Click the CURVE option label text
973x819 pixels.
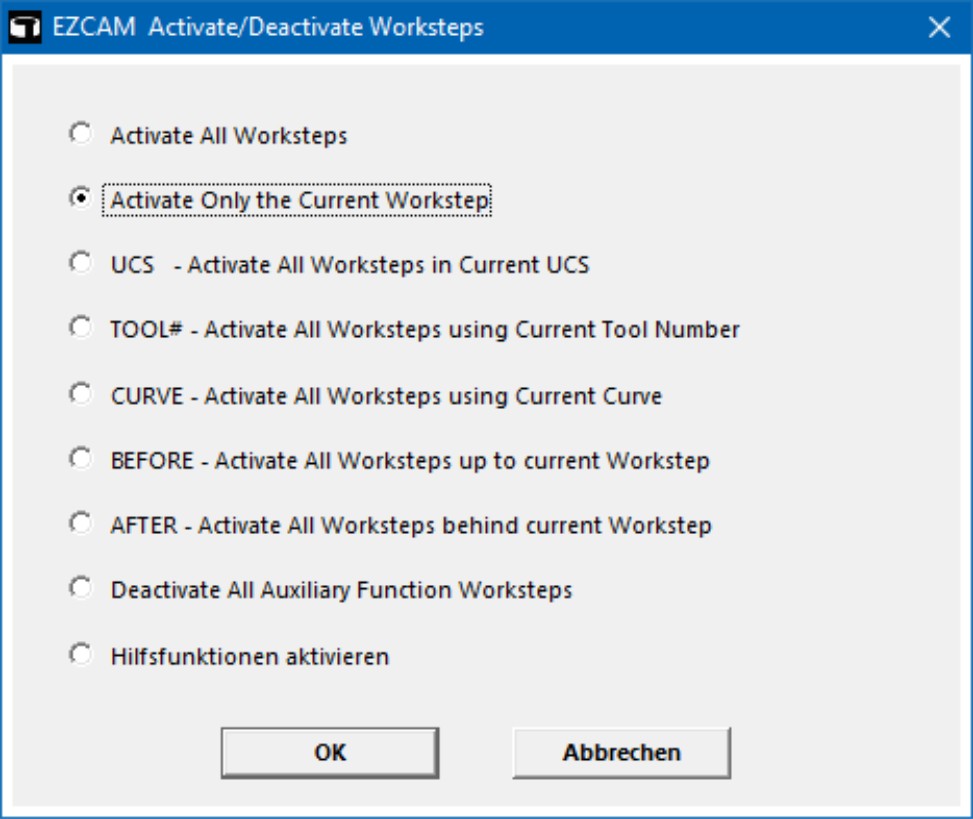(x=386, y=396)
